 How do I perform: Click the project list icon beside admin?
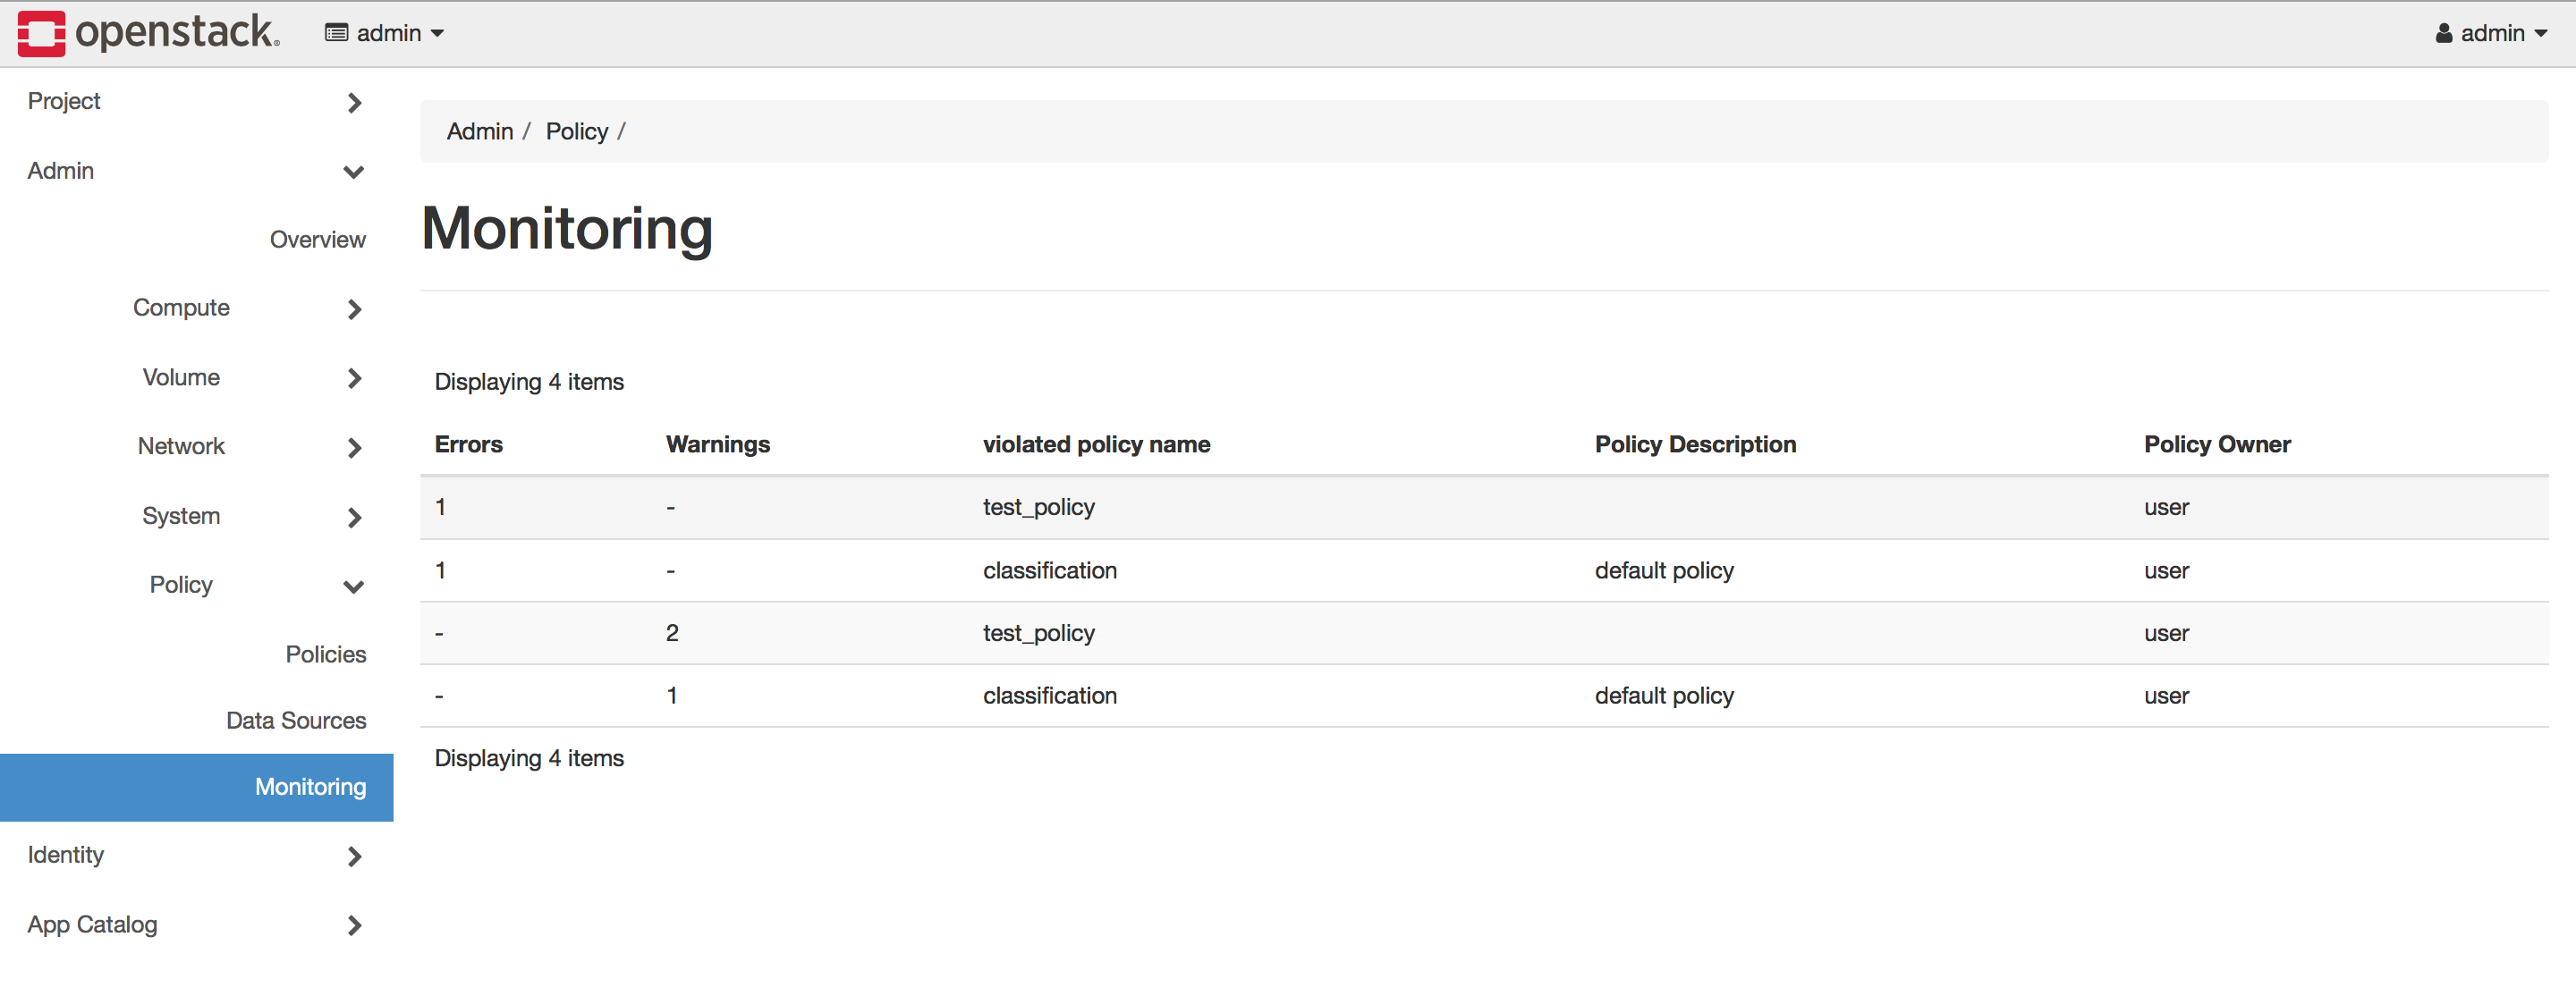(336, 33)
